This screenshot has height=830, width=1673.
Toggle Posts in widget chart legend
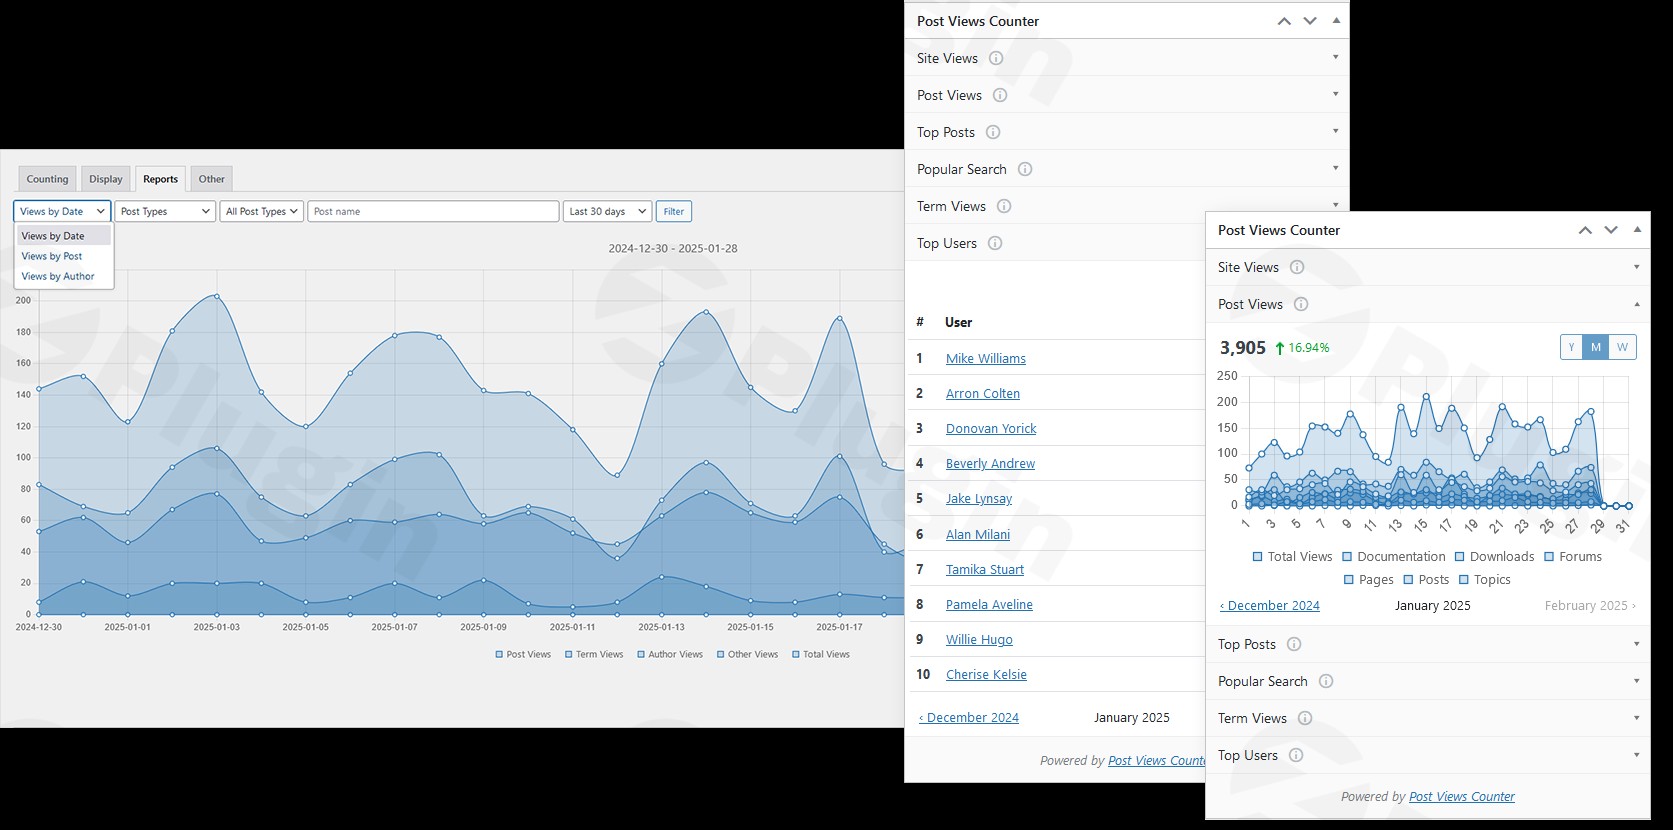pyautogui.click(x=1426, y=580)
